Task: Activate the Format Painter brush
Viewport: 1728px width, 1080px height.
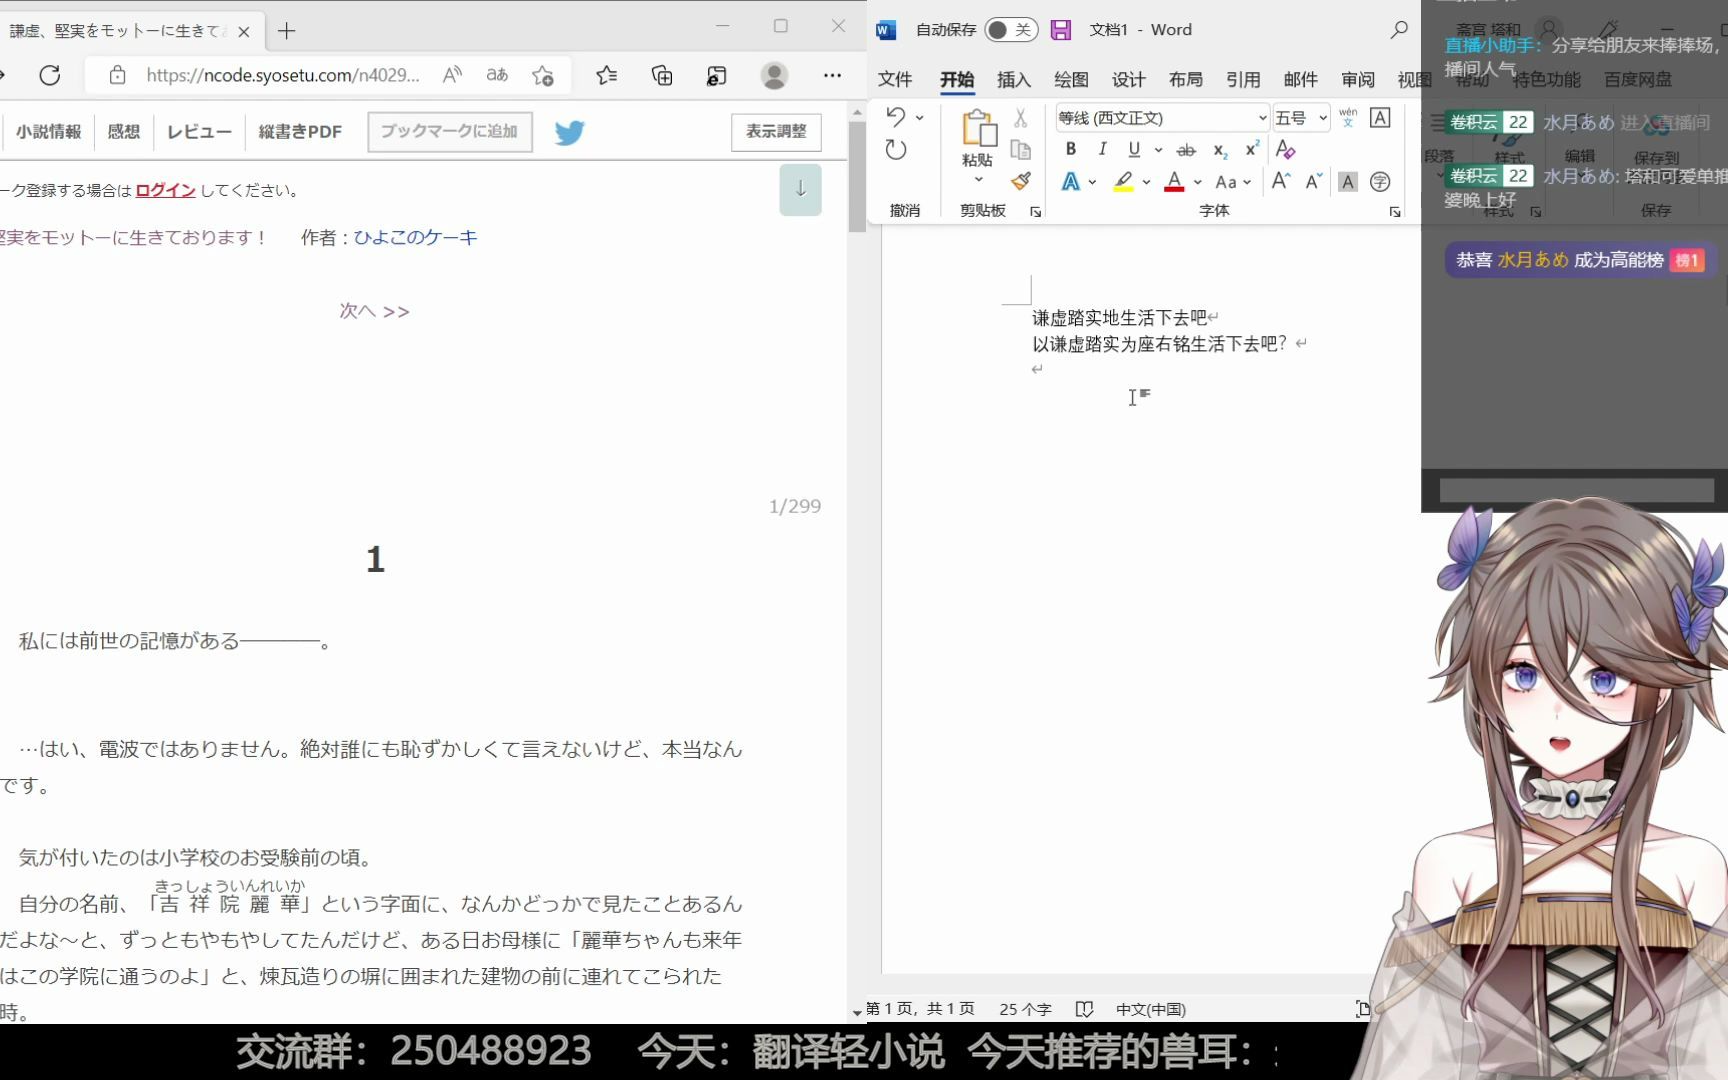Action: coord(1020,181)
